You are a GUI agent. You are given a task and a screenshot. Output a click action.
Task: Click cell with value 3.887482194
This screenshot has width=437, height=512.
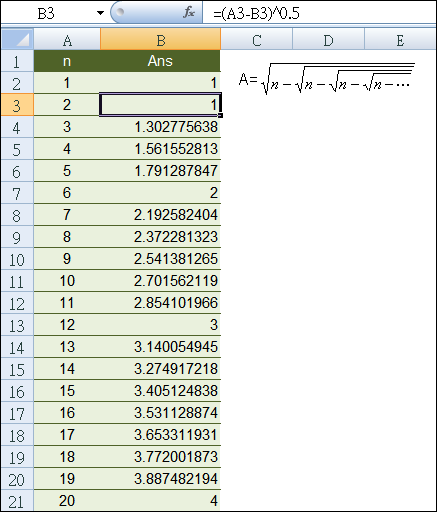(160, 479)
